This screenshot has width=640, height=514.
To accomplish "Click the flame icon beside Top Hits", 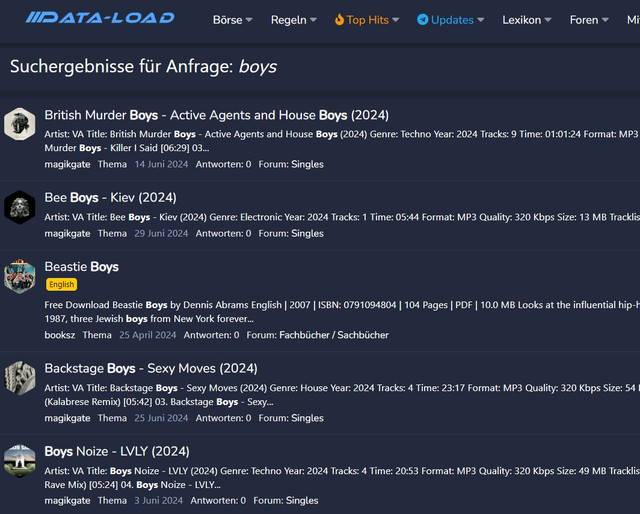I will coord(339,20).
